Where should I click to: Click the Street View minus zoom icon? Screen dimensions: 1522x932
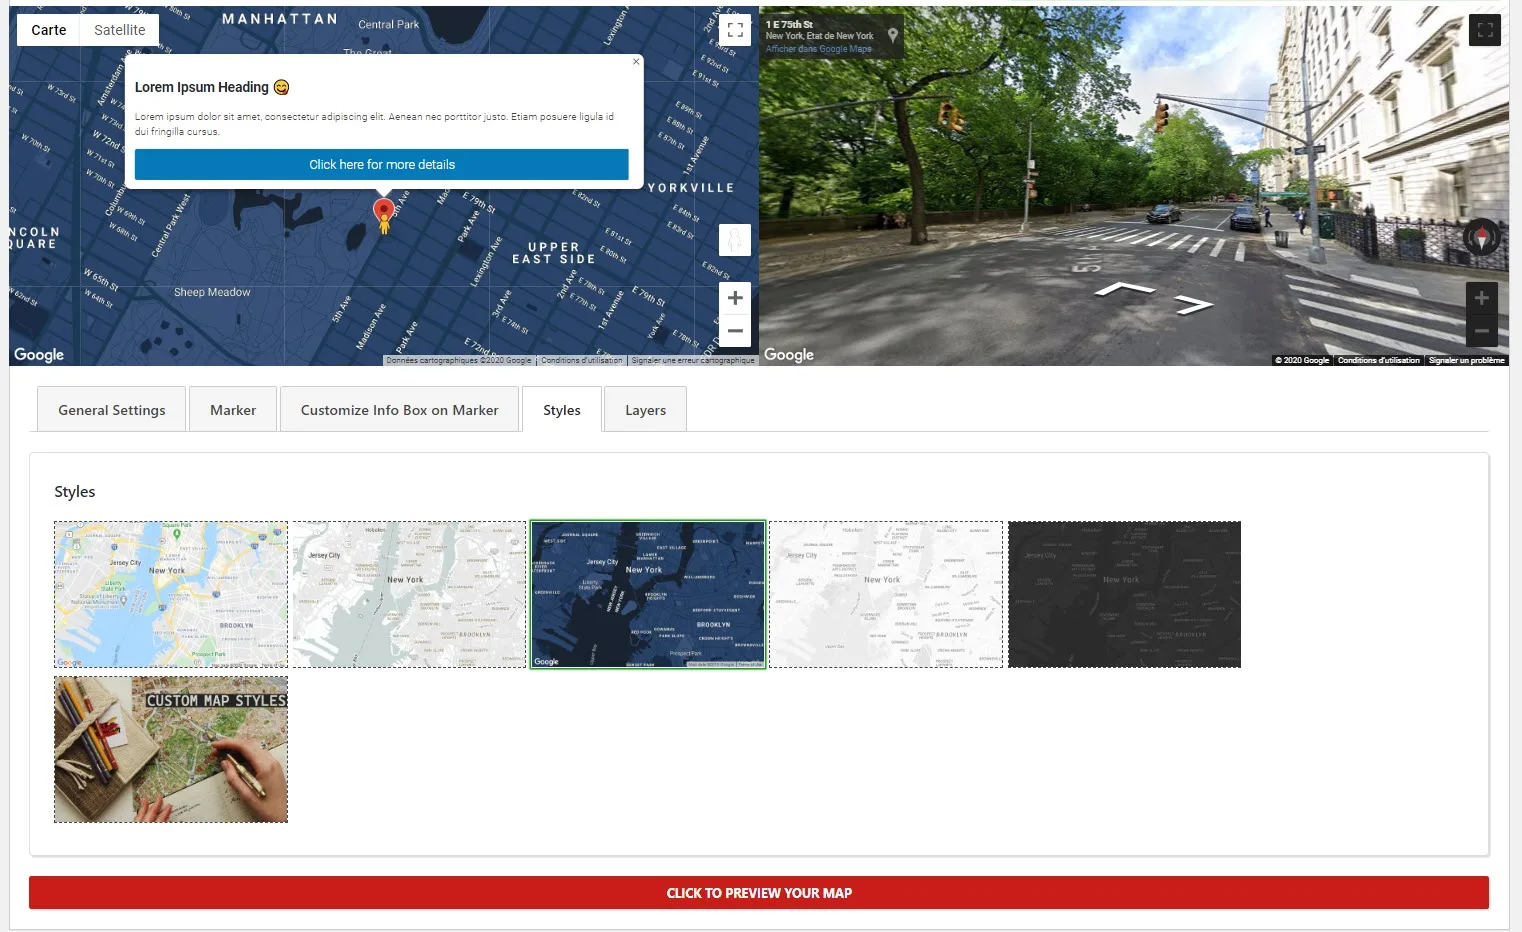[1482, 329]
